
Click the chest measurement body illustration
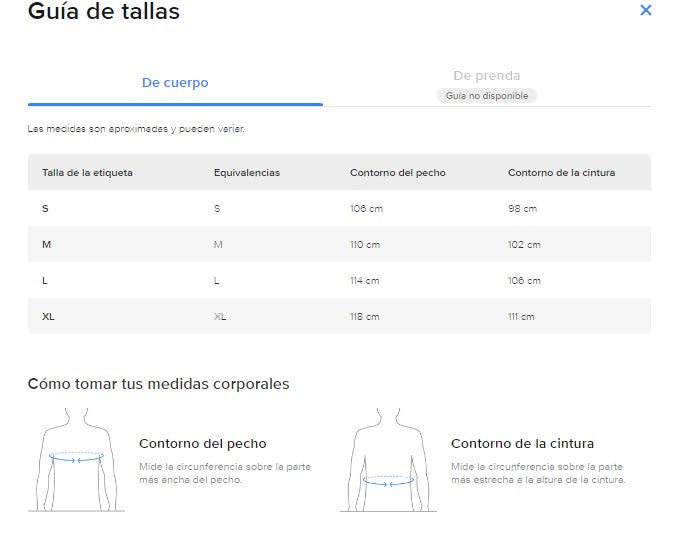click(76, 459)
